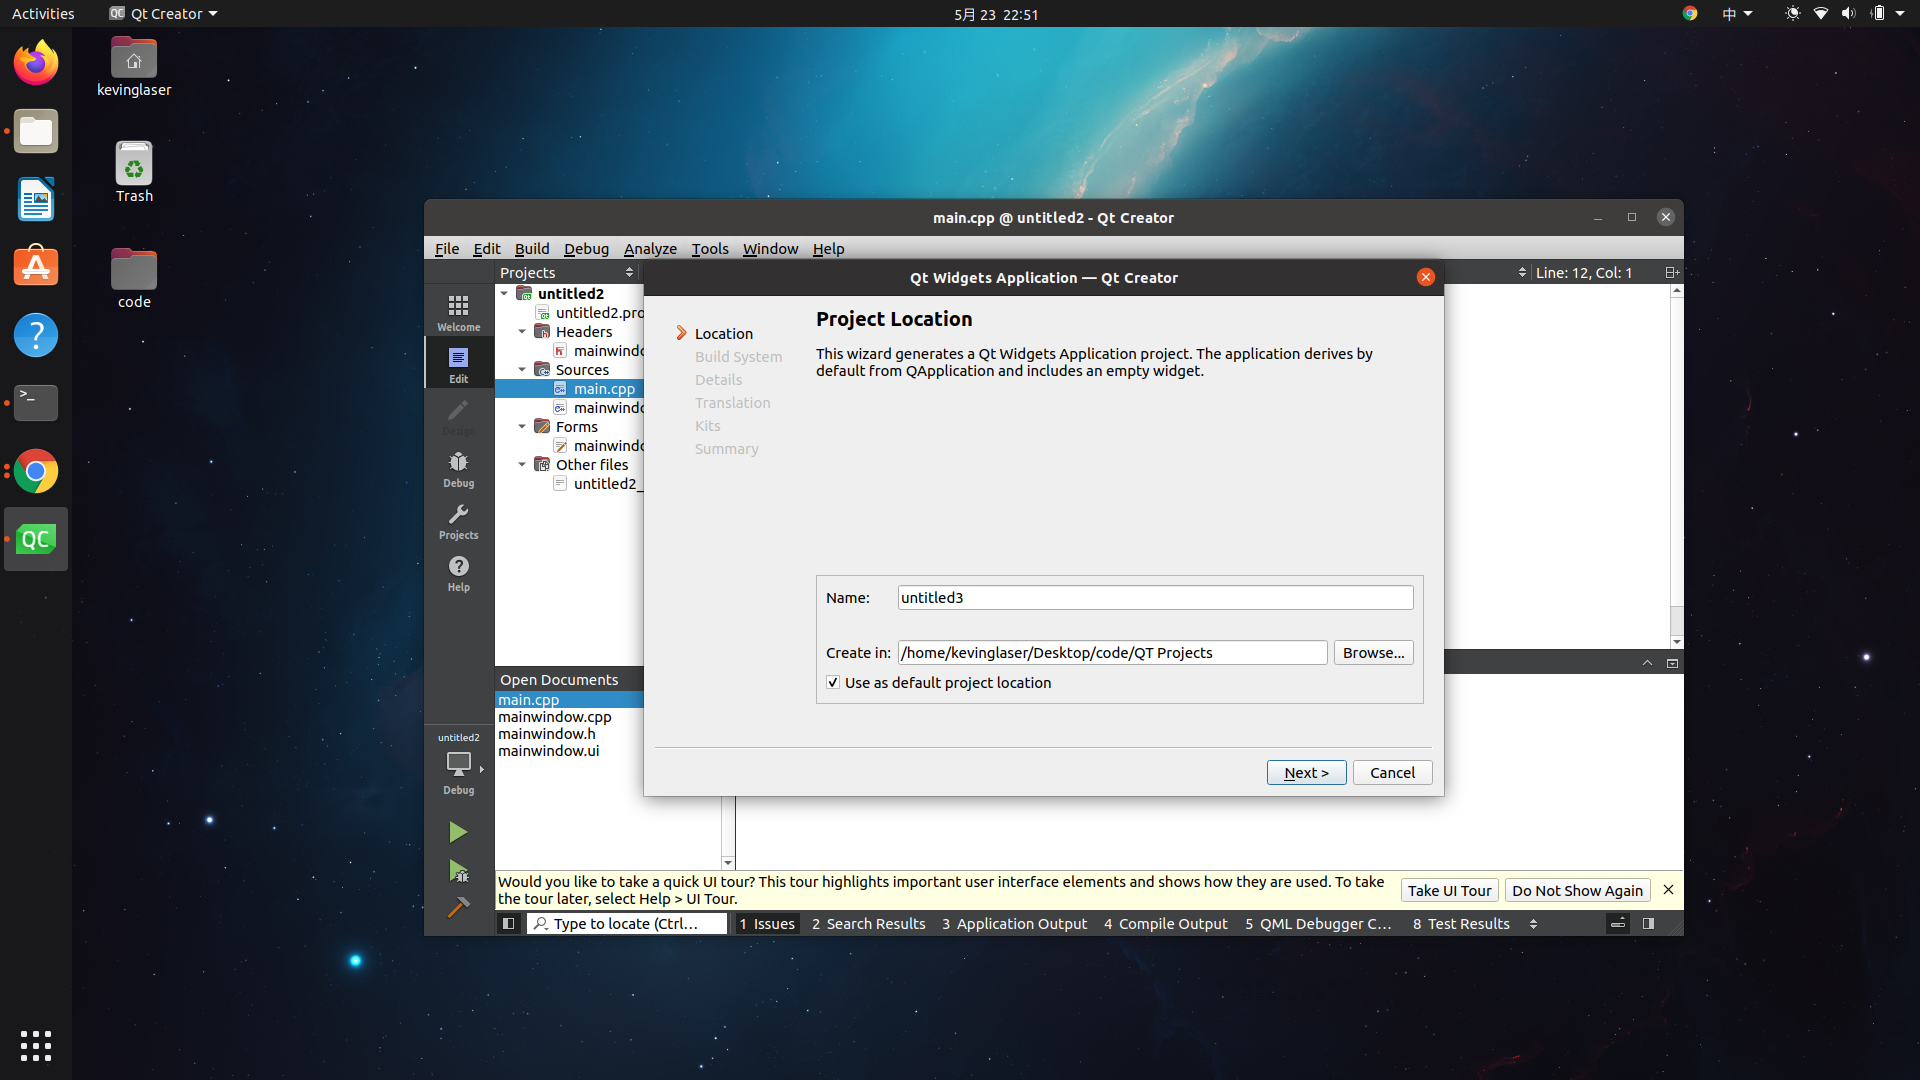Image resolution: width=1920 pixels, height=1080 pixels.
Task: Click the Cancel button in wizard
Action: [x=1391, y=771]
